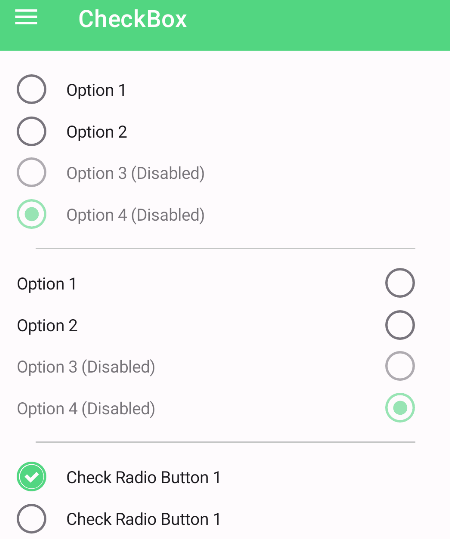Select Option 2 radio circle in first group
This screenshot has height=539, width=450.
32,131
